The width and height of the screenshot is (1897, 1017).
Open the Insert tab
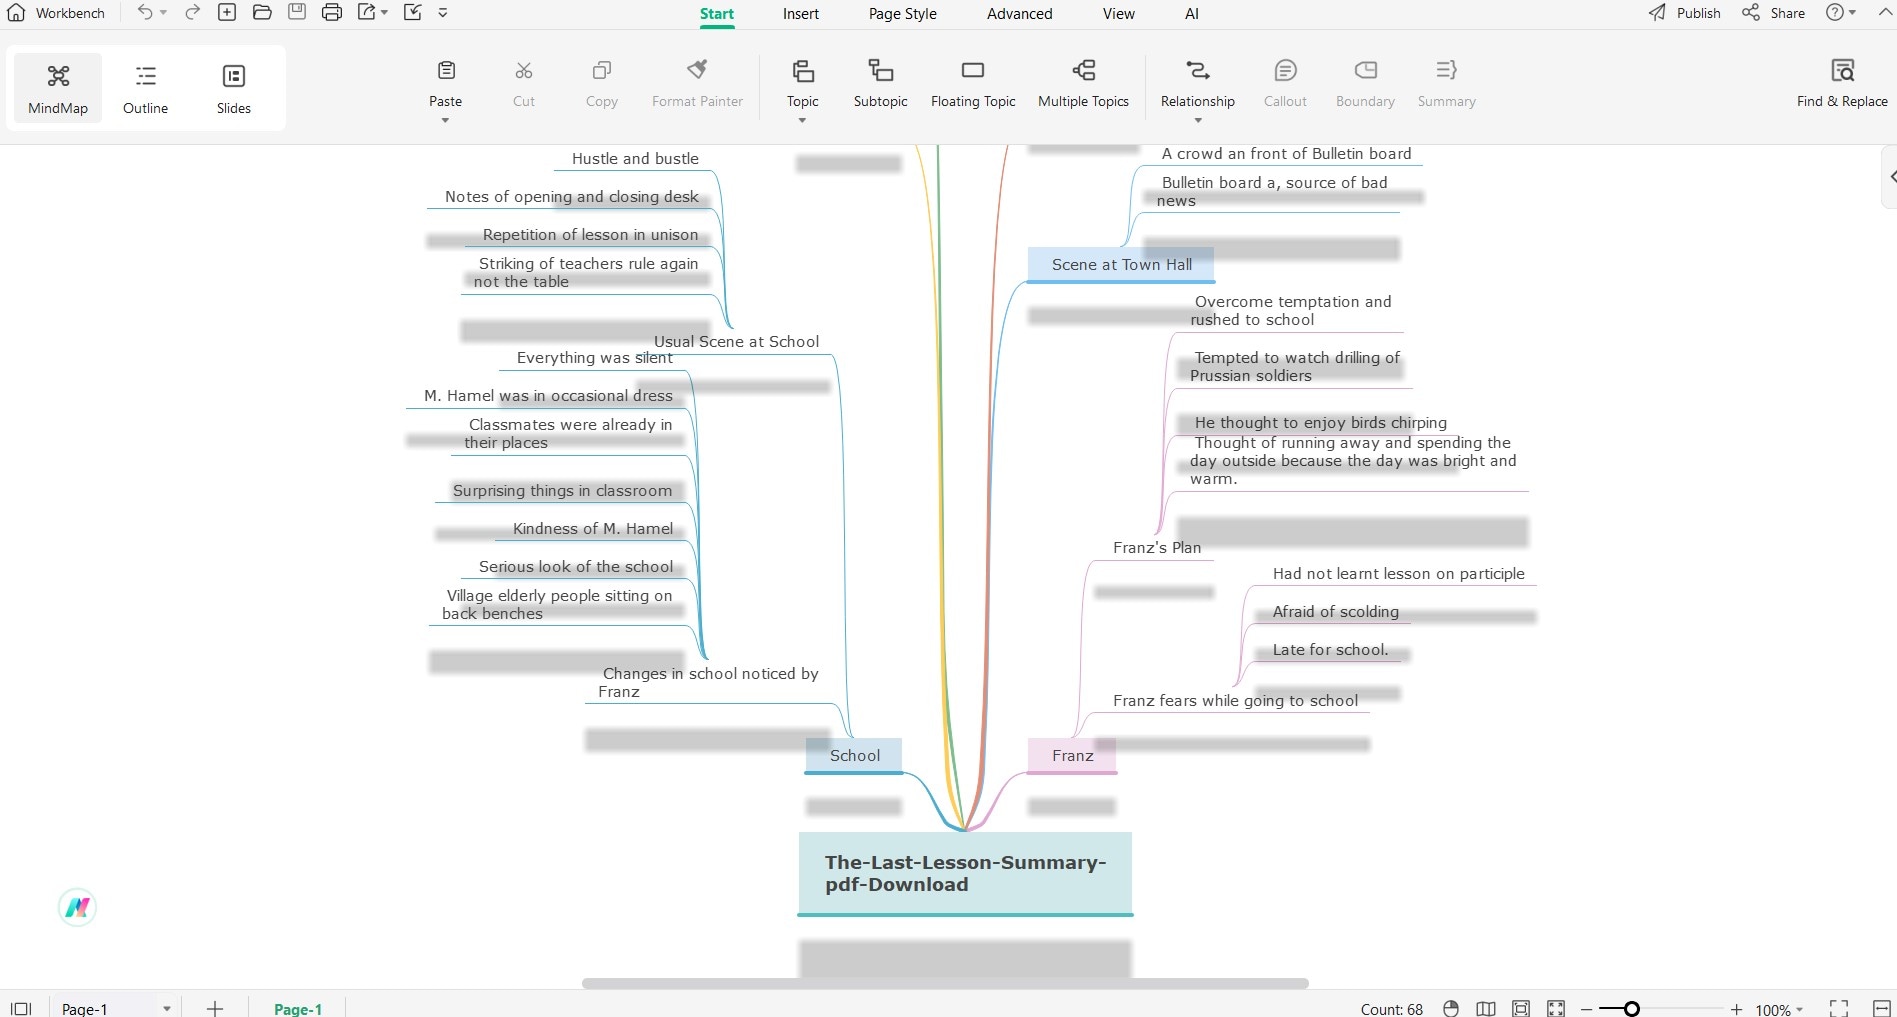801,14
